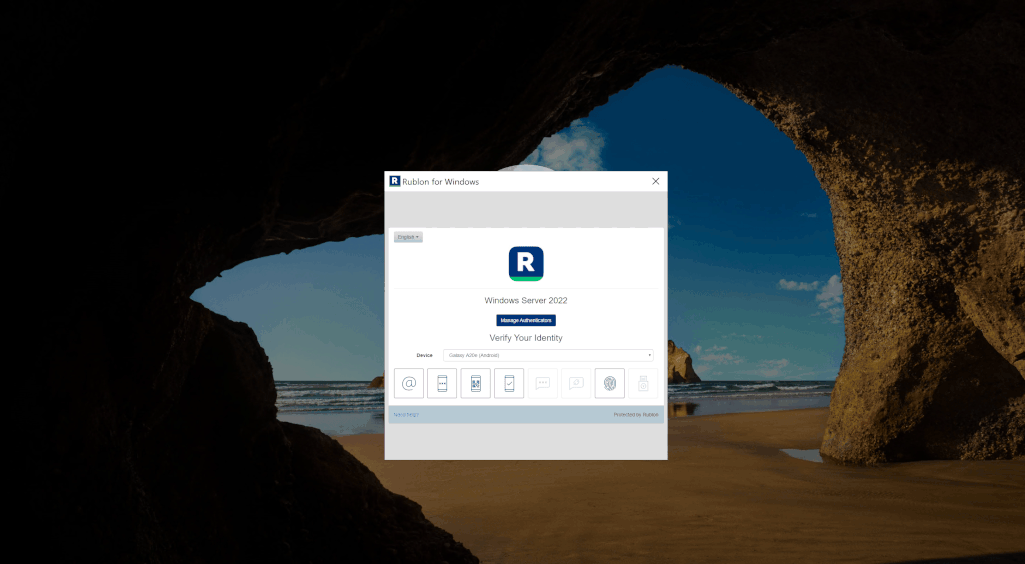Click the Rublon for Windows title text
This screenshot has height=564, width=1025.
pos(441,182)
